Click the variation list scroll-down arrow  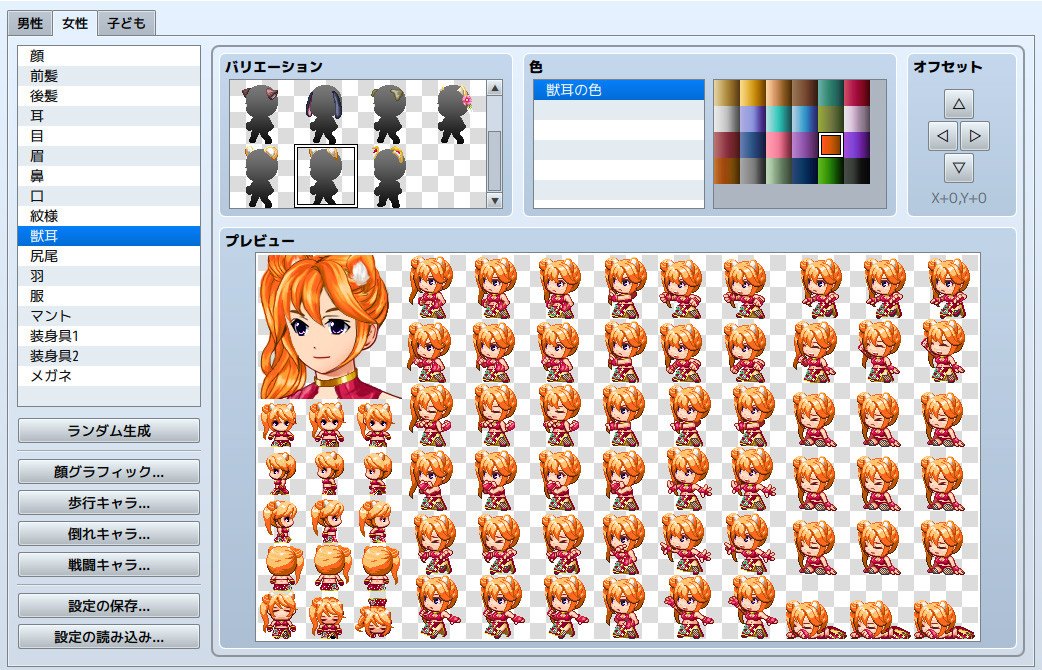click(495, 198)
